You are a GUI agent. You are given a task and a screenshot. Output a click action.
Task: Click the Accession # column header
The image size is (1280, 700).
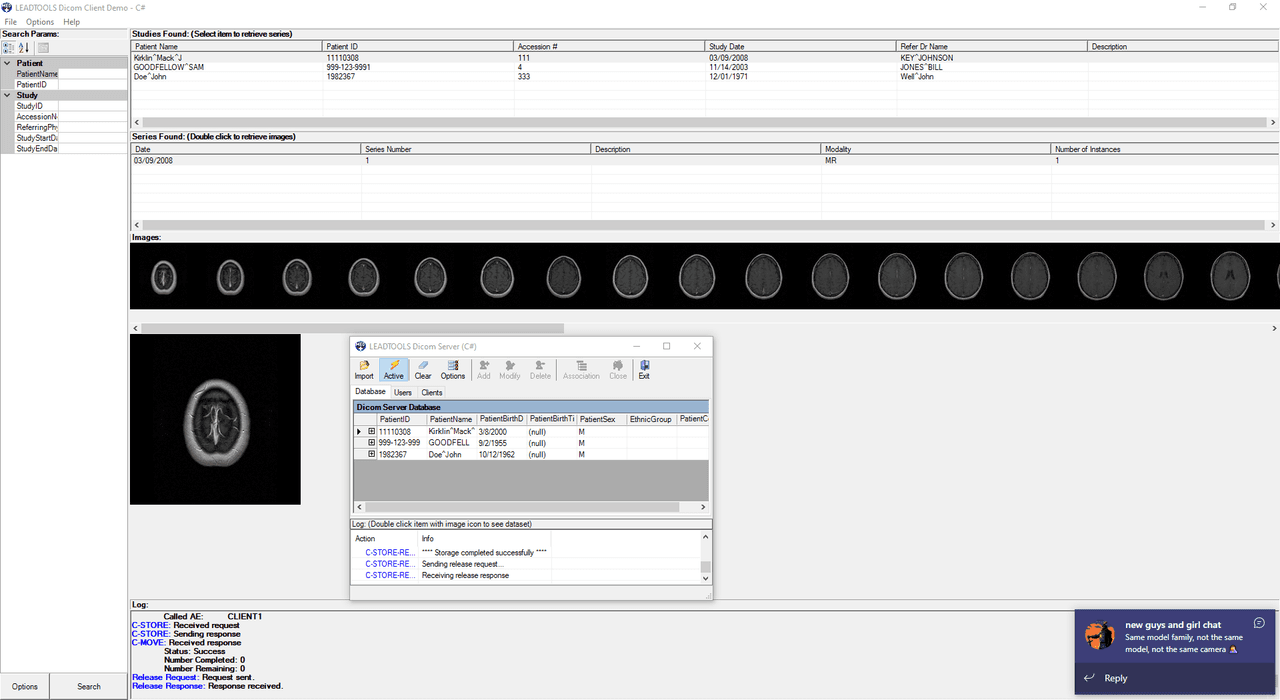pyautogui.click(x=609, y=47)
